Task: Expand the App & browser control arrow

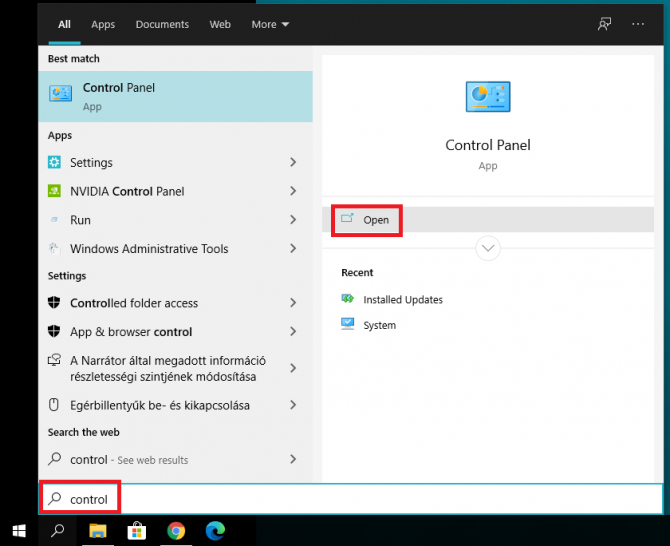Action: tap(293, 331)
